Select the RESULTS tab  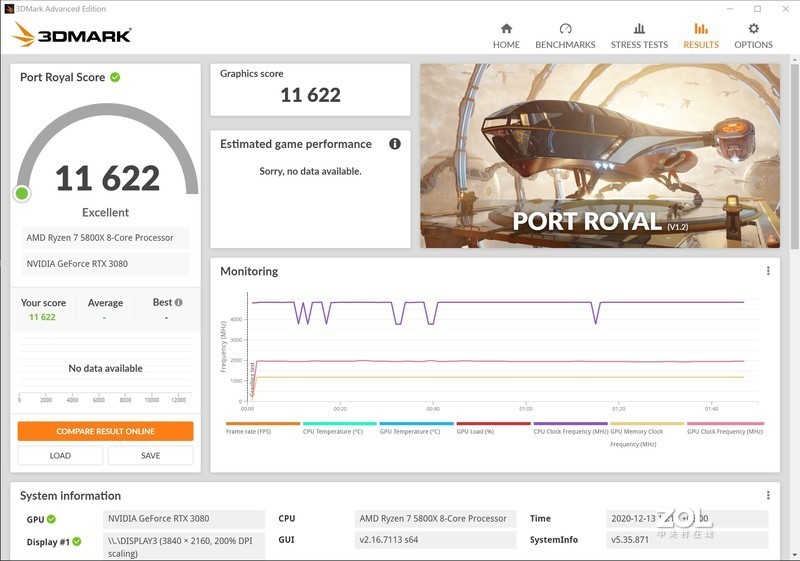point(701,36)
